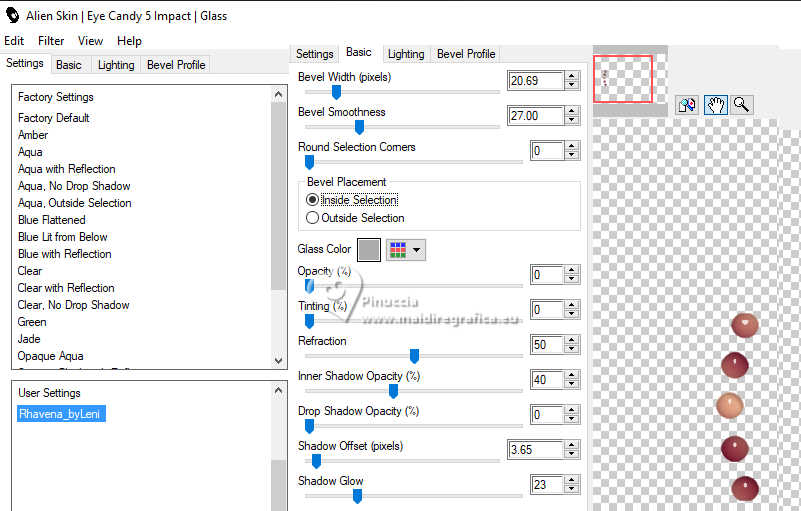The width and height of the screenshot is (801, 511).
Task: Click Factory Settings list scroll up arrow
Action: pos(278,94)
